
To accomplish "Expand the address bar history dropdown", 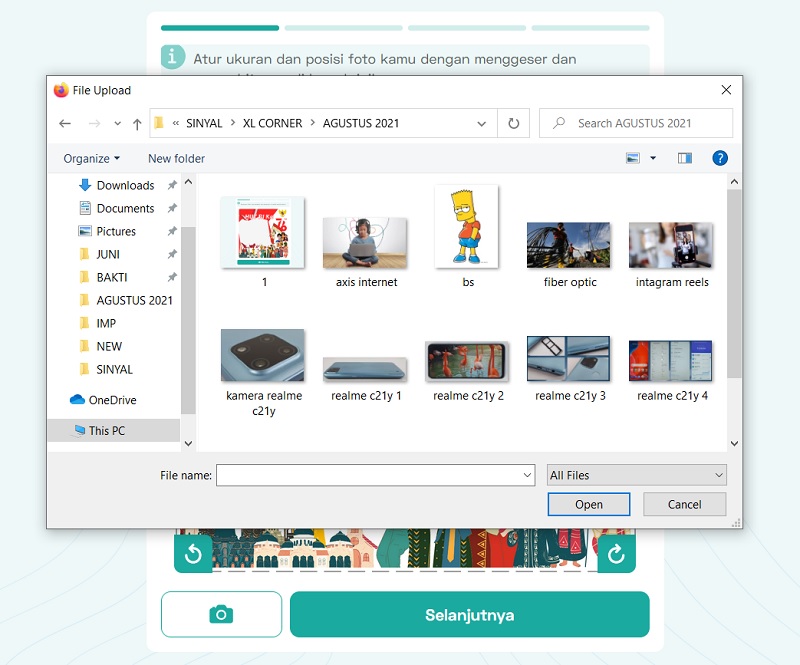I will (x=482, y=124).
